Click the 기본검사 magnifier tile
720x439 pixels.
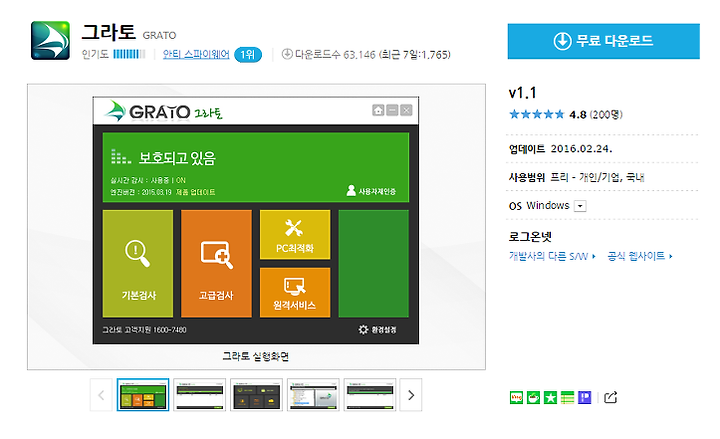[138, 264]
